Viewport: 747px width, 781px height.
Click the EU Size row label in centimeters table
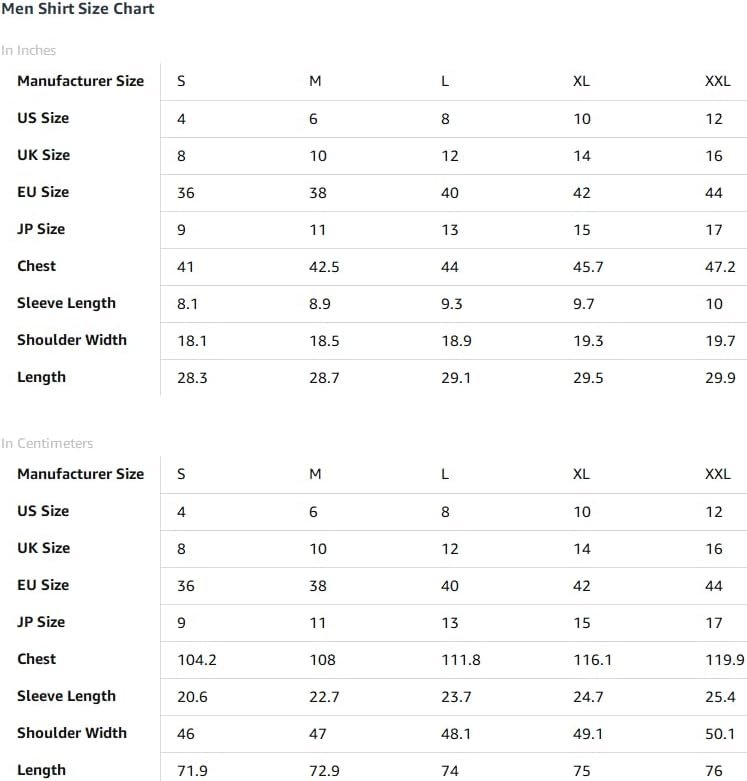[x=43, y=585]
